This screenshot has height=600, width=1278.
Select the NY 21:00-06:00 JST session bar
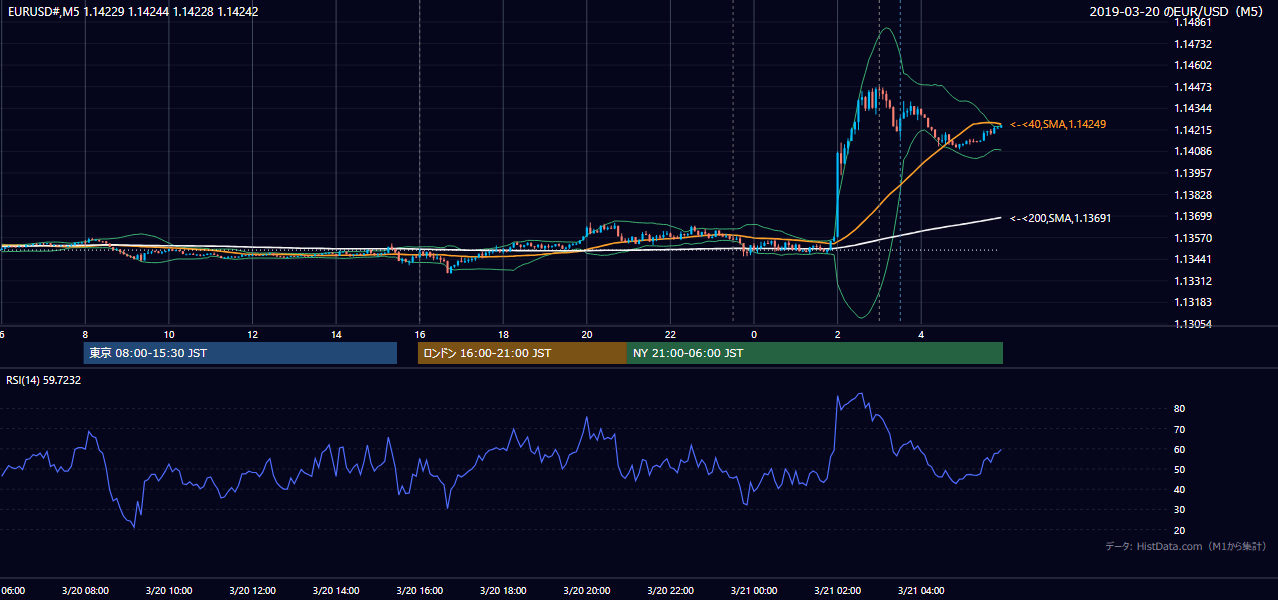[815, 353]
